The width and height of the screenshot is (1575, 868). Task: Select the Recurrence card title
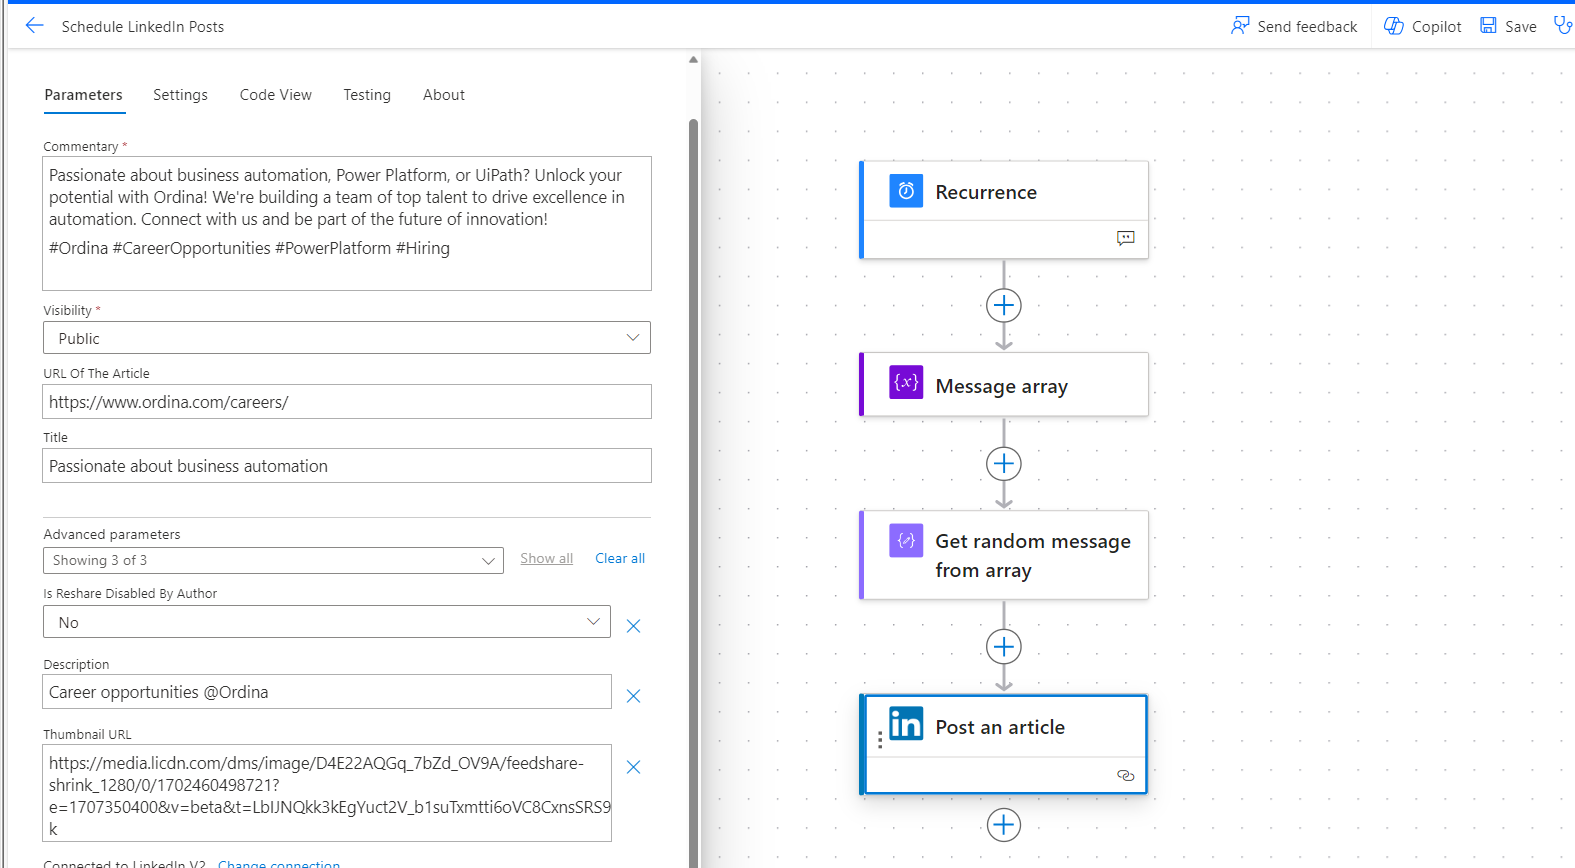pyautogui.click(x=986, y=192)
